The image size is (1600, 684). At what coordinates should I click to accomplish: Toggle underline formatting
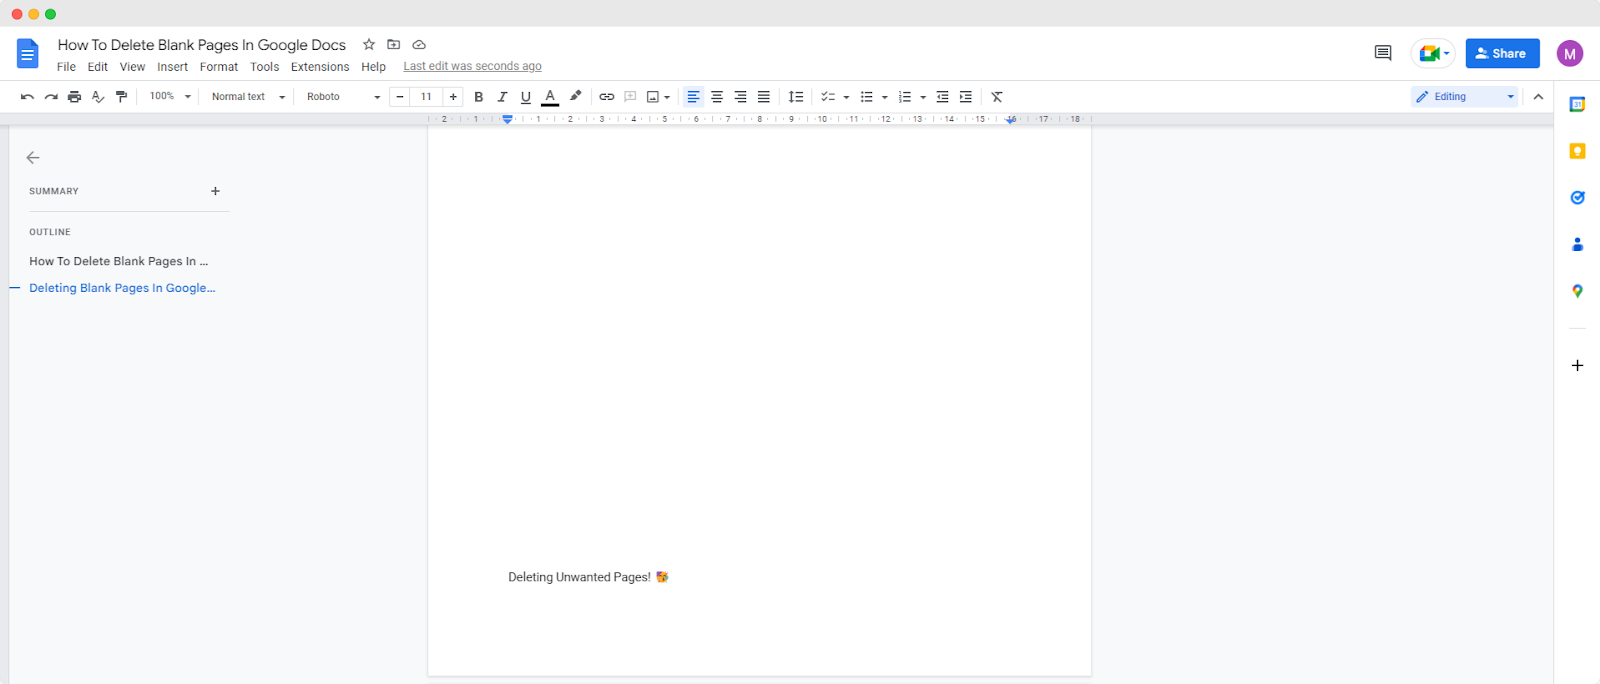(x=526, y=97)
